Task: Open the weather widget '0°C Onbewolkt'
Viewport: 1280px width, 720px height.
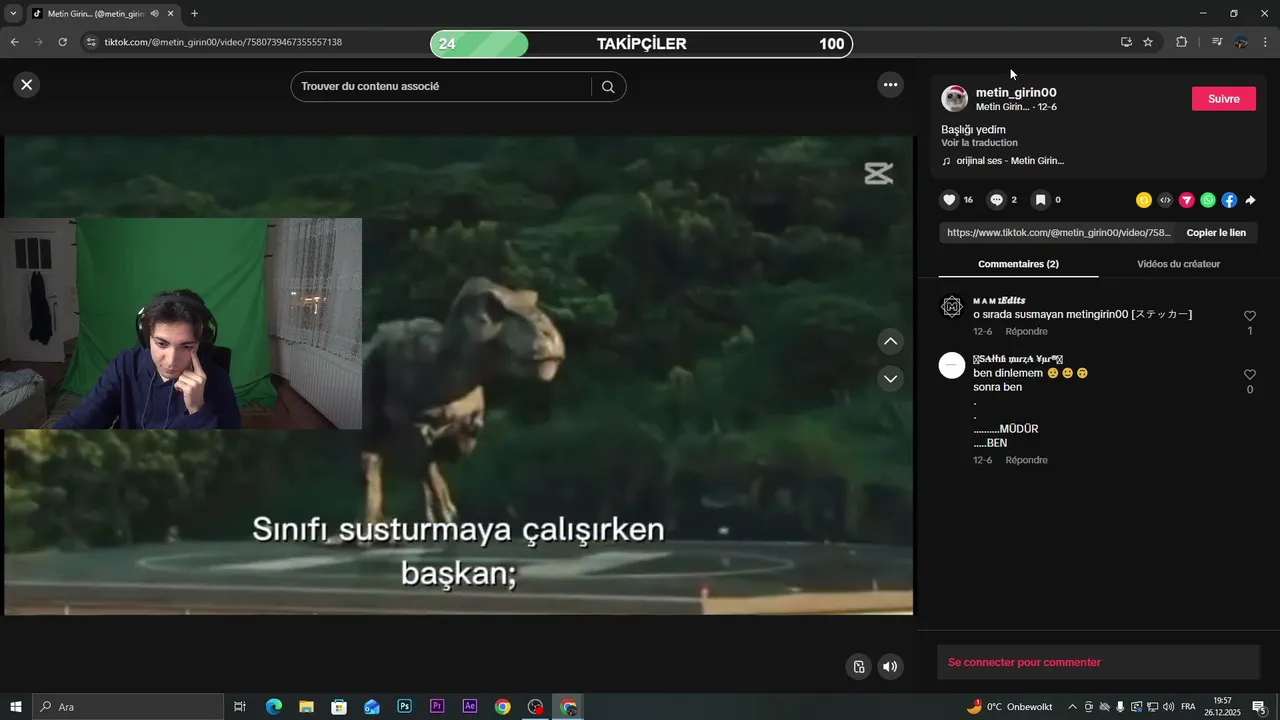Action: [x=1010, y=707]
